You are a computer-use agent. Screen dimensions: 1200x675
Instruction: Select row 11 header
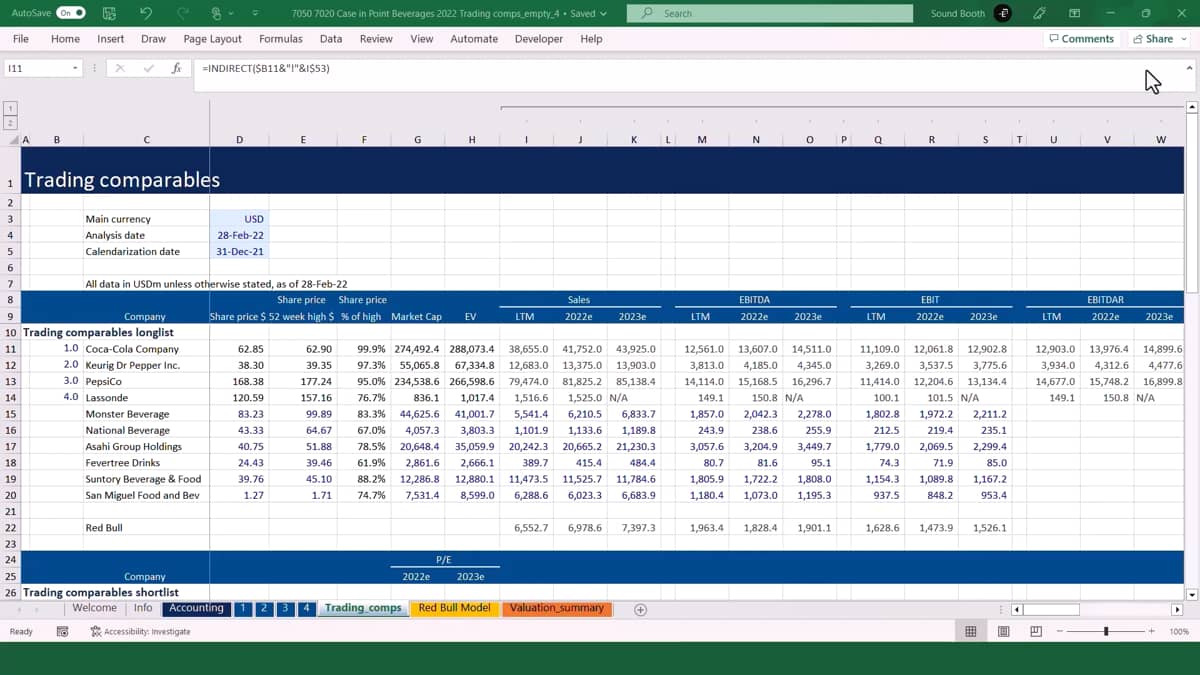coord(10,349)
